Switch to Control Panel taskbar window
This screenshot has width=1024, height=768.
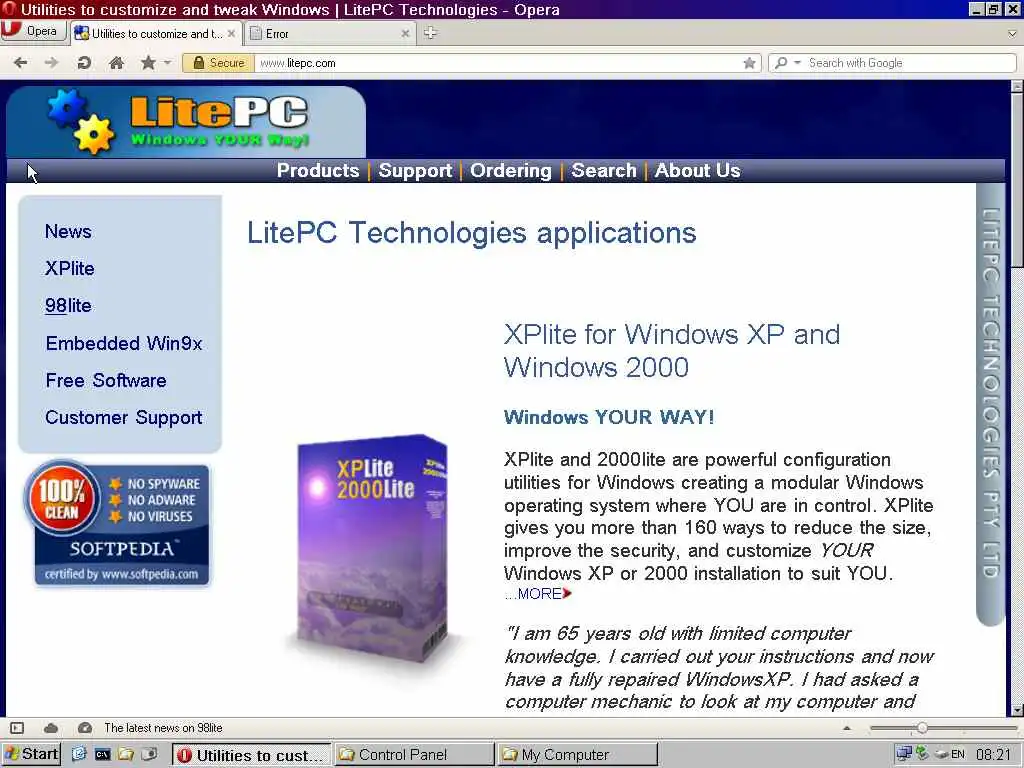(415, 755)
